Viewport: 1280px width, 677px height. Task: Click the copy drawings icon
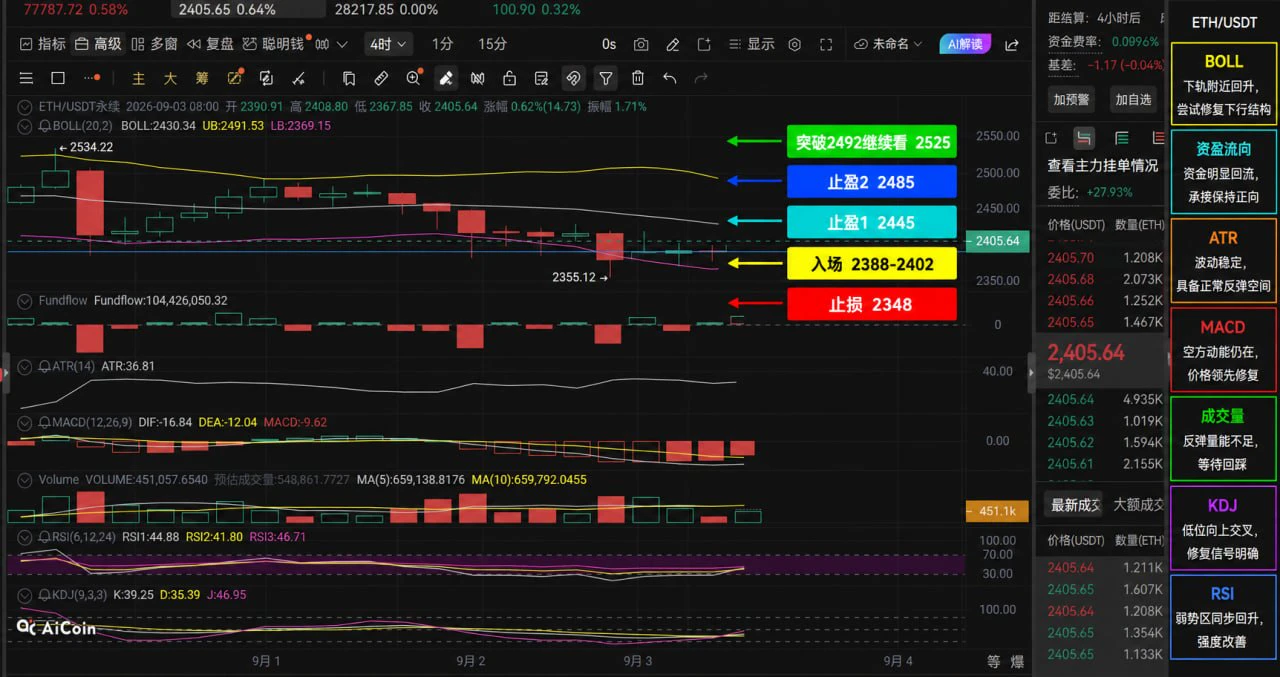coord(349,78)
